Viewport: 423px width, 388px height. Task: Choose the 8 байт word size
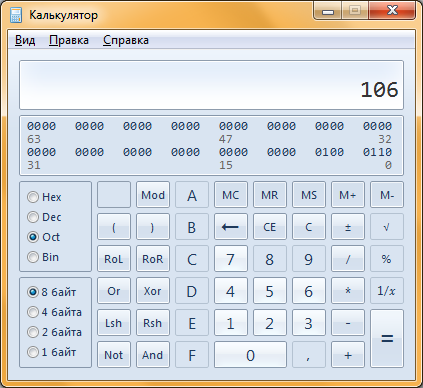[51, 292]
